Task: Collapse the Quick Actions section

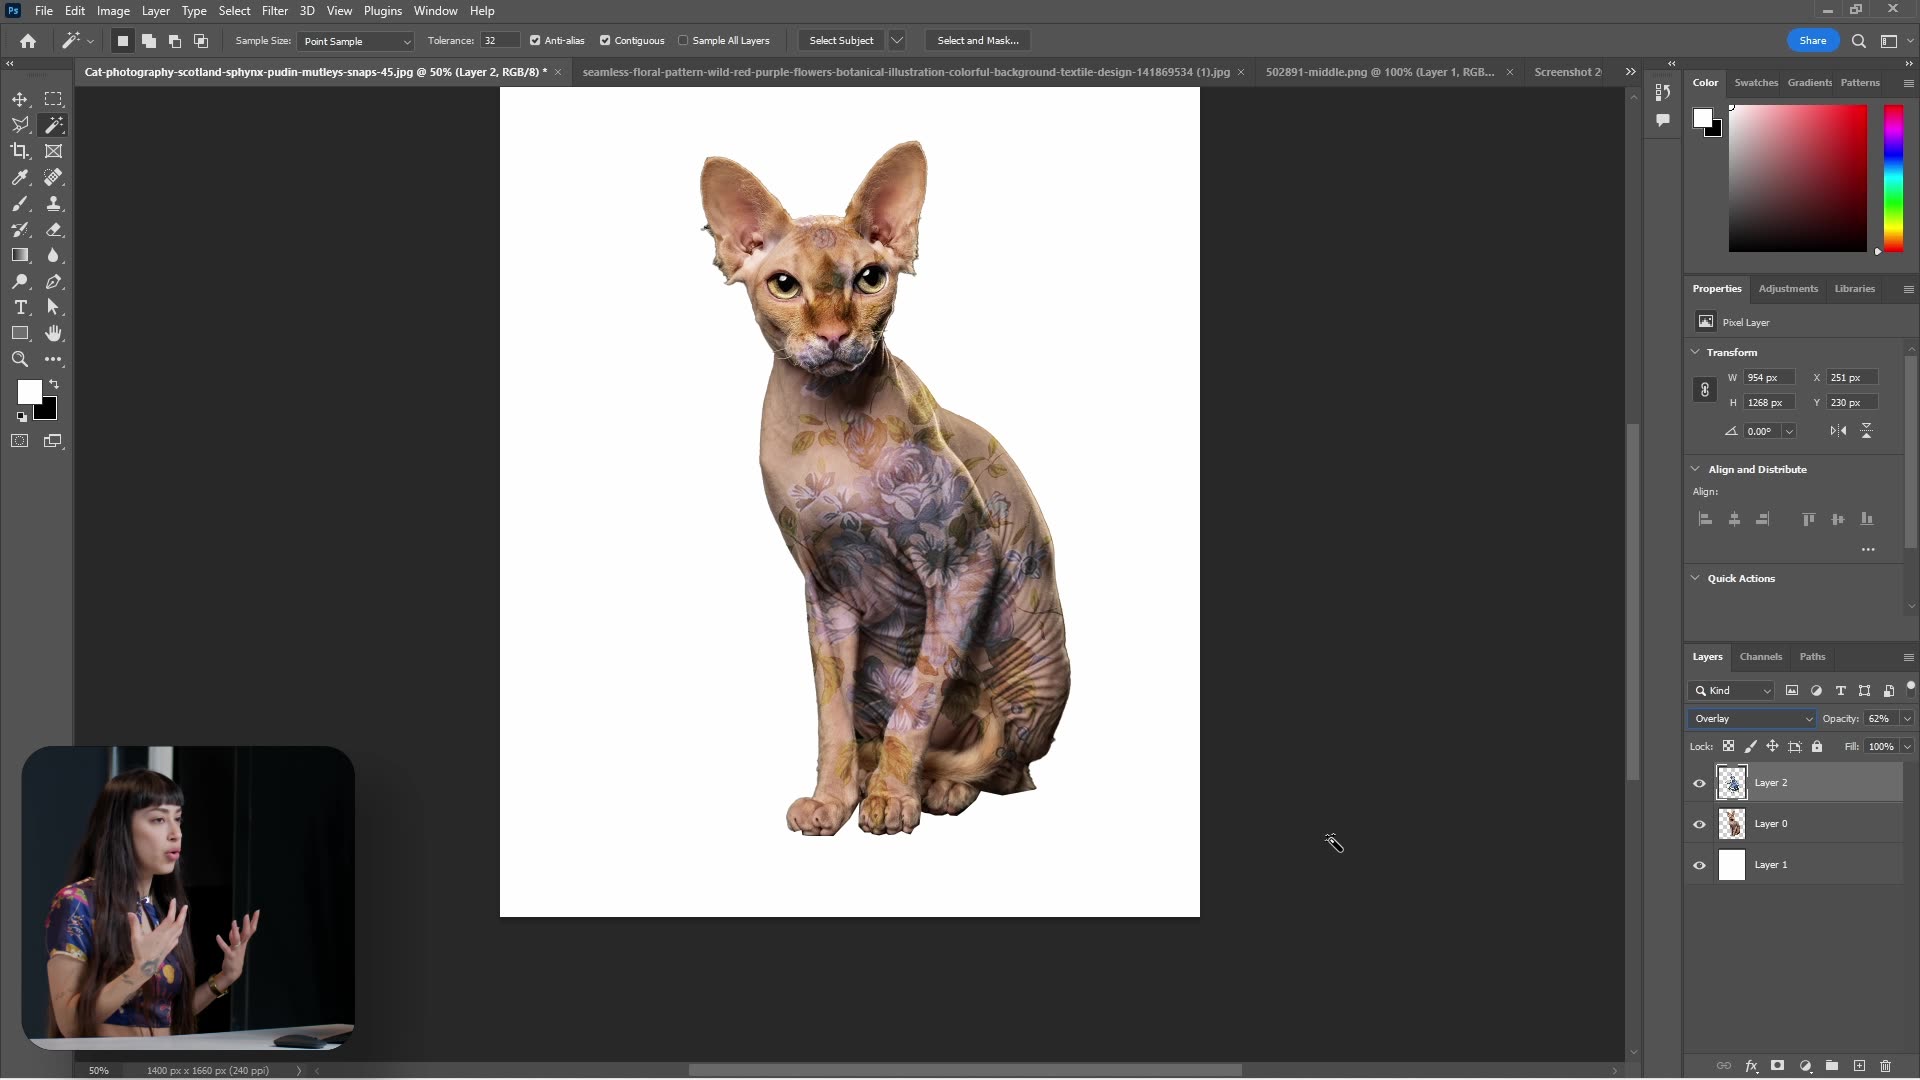Action: [1695, 578]
